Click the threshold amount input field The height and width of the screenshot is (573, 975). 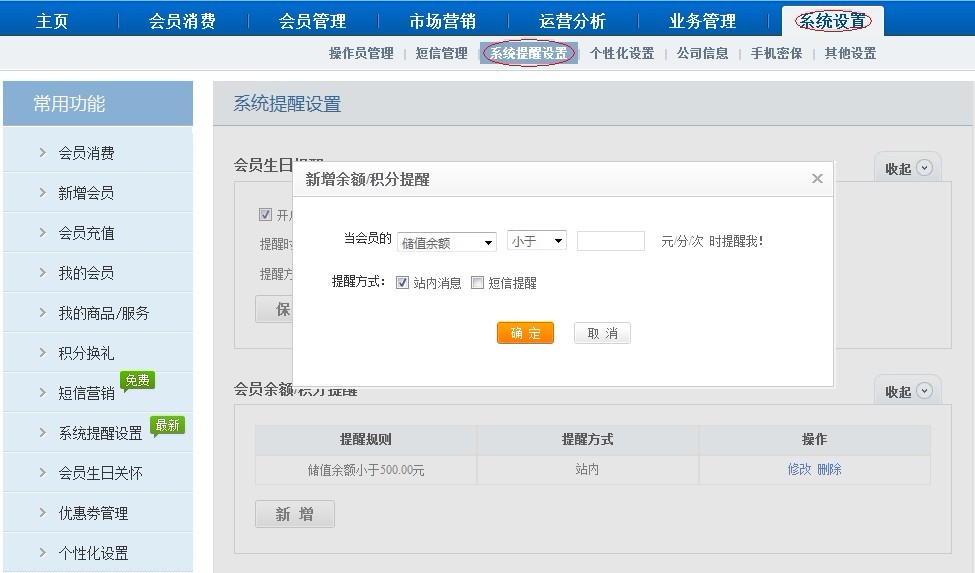(611, 241)
